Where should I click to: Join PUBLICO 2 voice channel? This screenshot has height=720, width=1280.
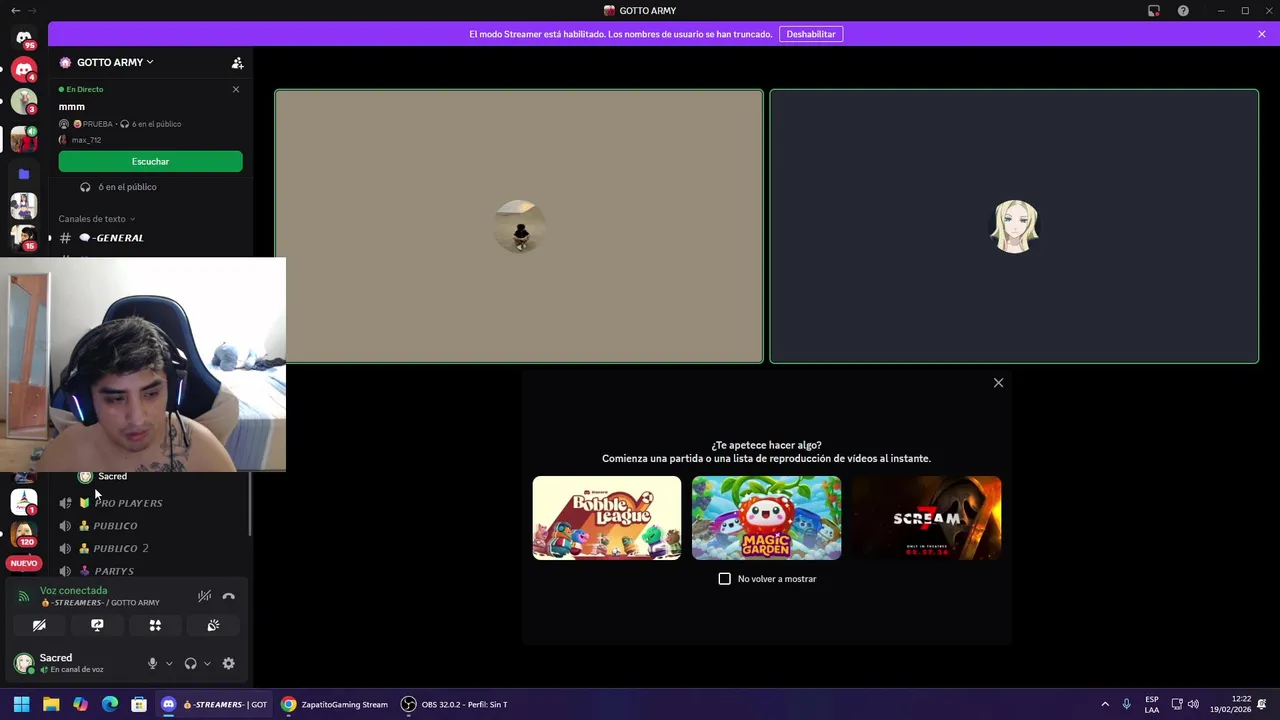point(120,549)
